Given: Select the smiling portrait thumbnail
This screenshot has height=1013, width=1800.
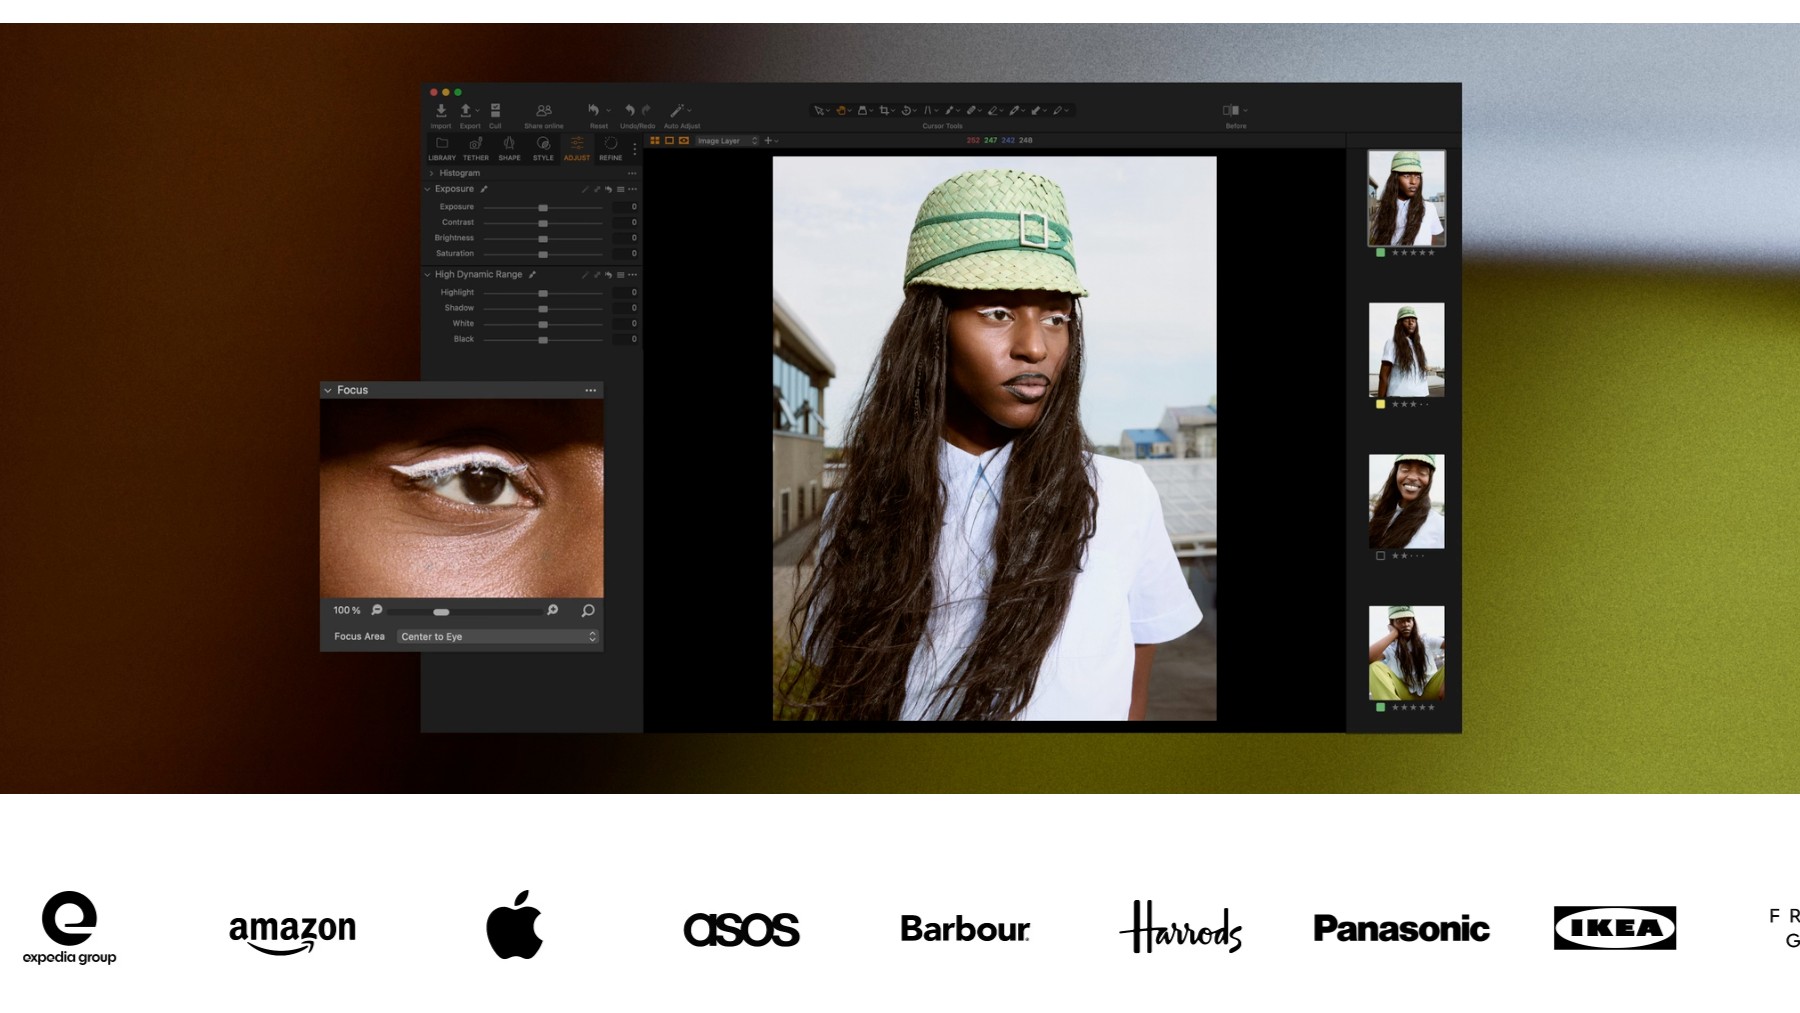Looking at the screenshot, I should click(1406, 501).
